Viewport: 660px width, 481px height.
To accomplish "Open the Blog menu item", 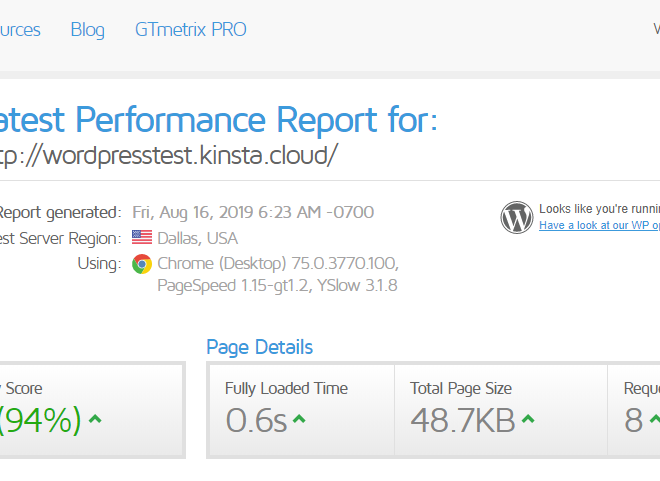I will (x=88, y=30).
